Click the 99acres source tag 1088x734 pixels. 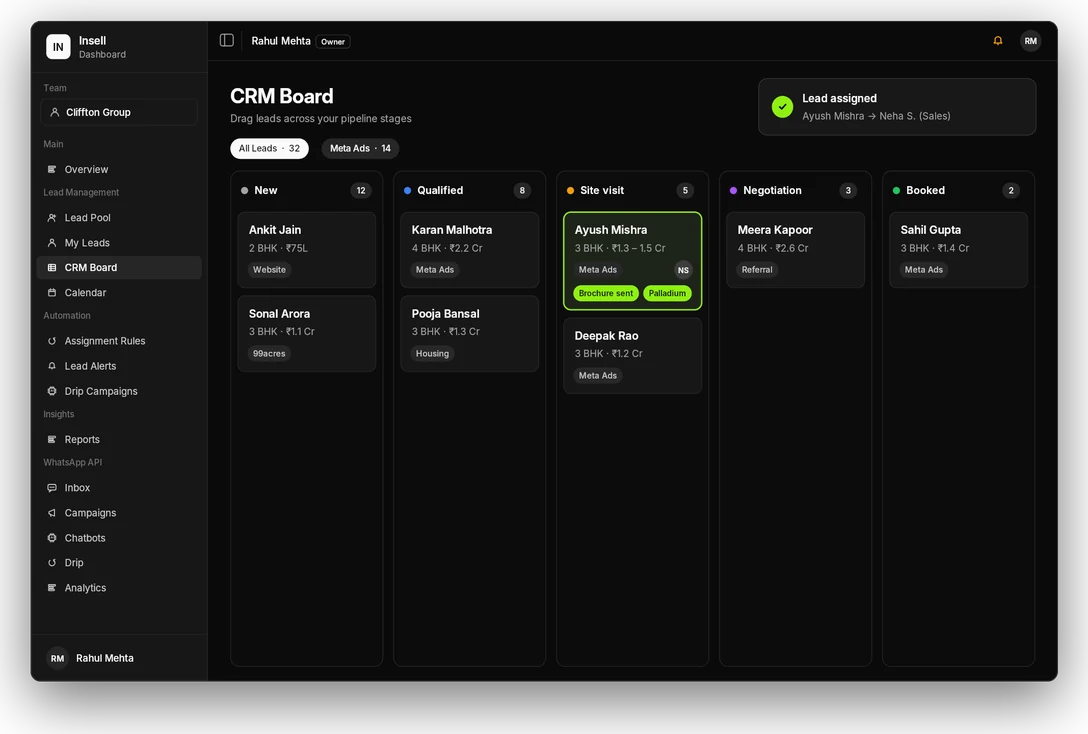[x=269, y=354]
